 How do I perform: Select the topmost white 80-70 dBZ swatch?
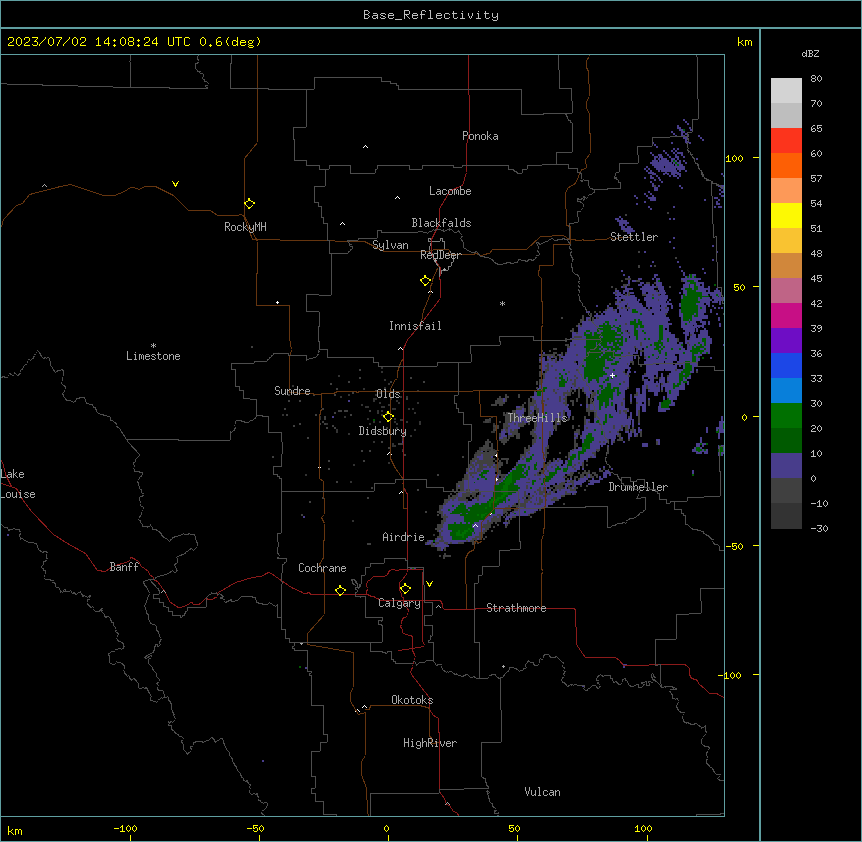coord(786,91)
